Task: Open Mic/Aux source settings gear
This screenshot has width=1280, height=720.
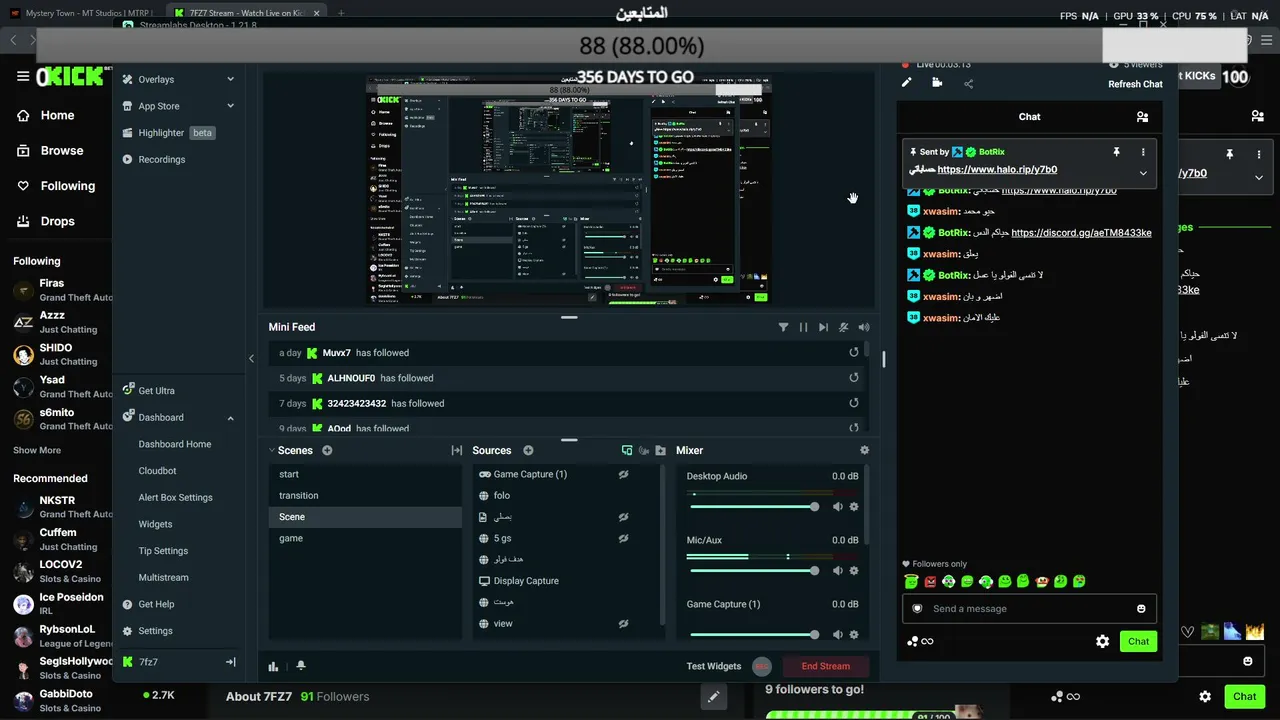Action: click(854, 571)
